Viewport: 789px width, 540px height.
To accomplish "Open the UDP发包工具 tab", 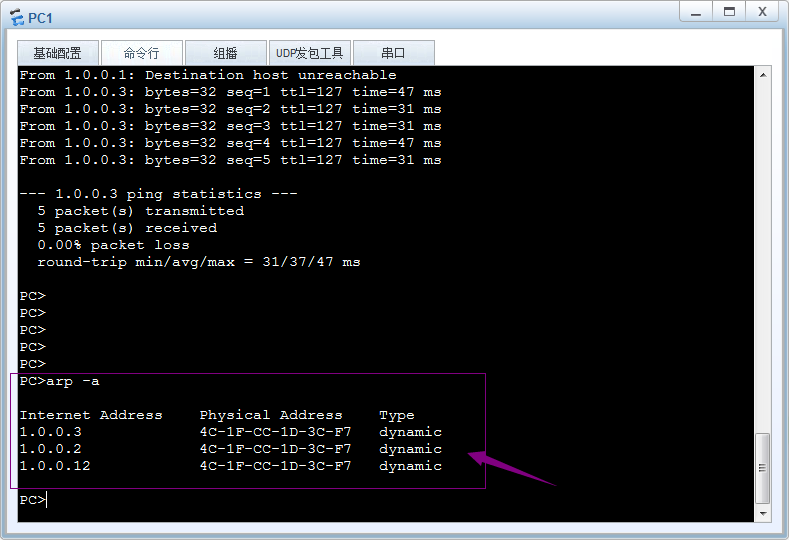I will [x=309, y=53].
